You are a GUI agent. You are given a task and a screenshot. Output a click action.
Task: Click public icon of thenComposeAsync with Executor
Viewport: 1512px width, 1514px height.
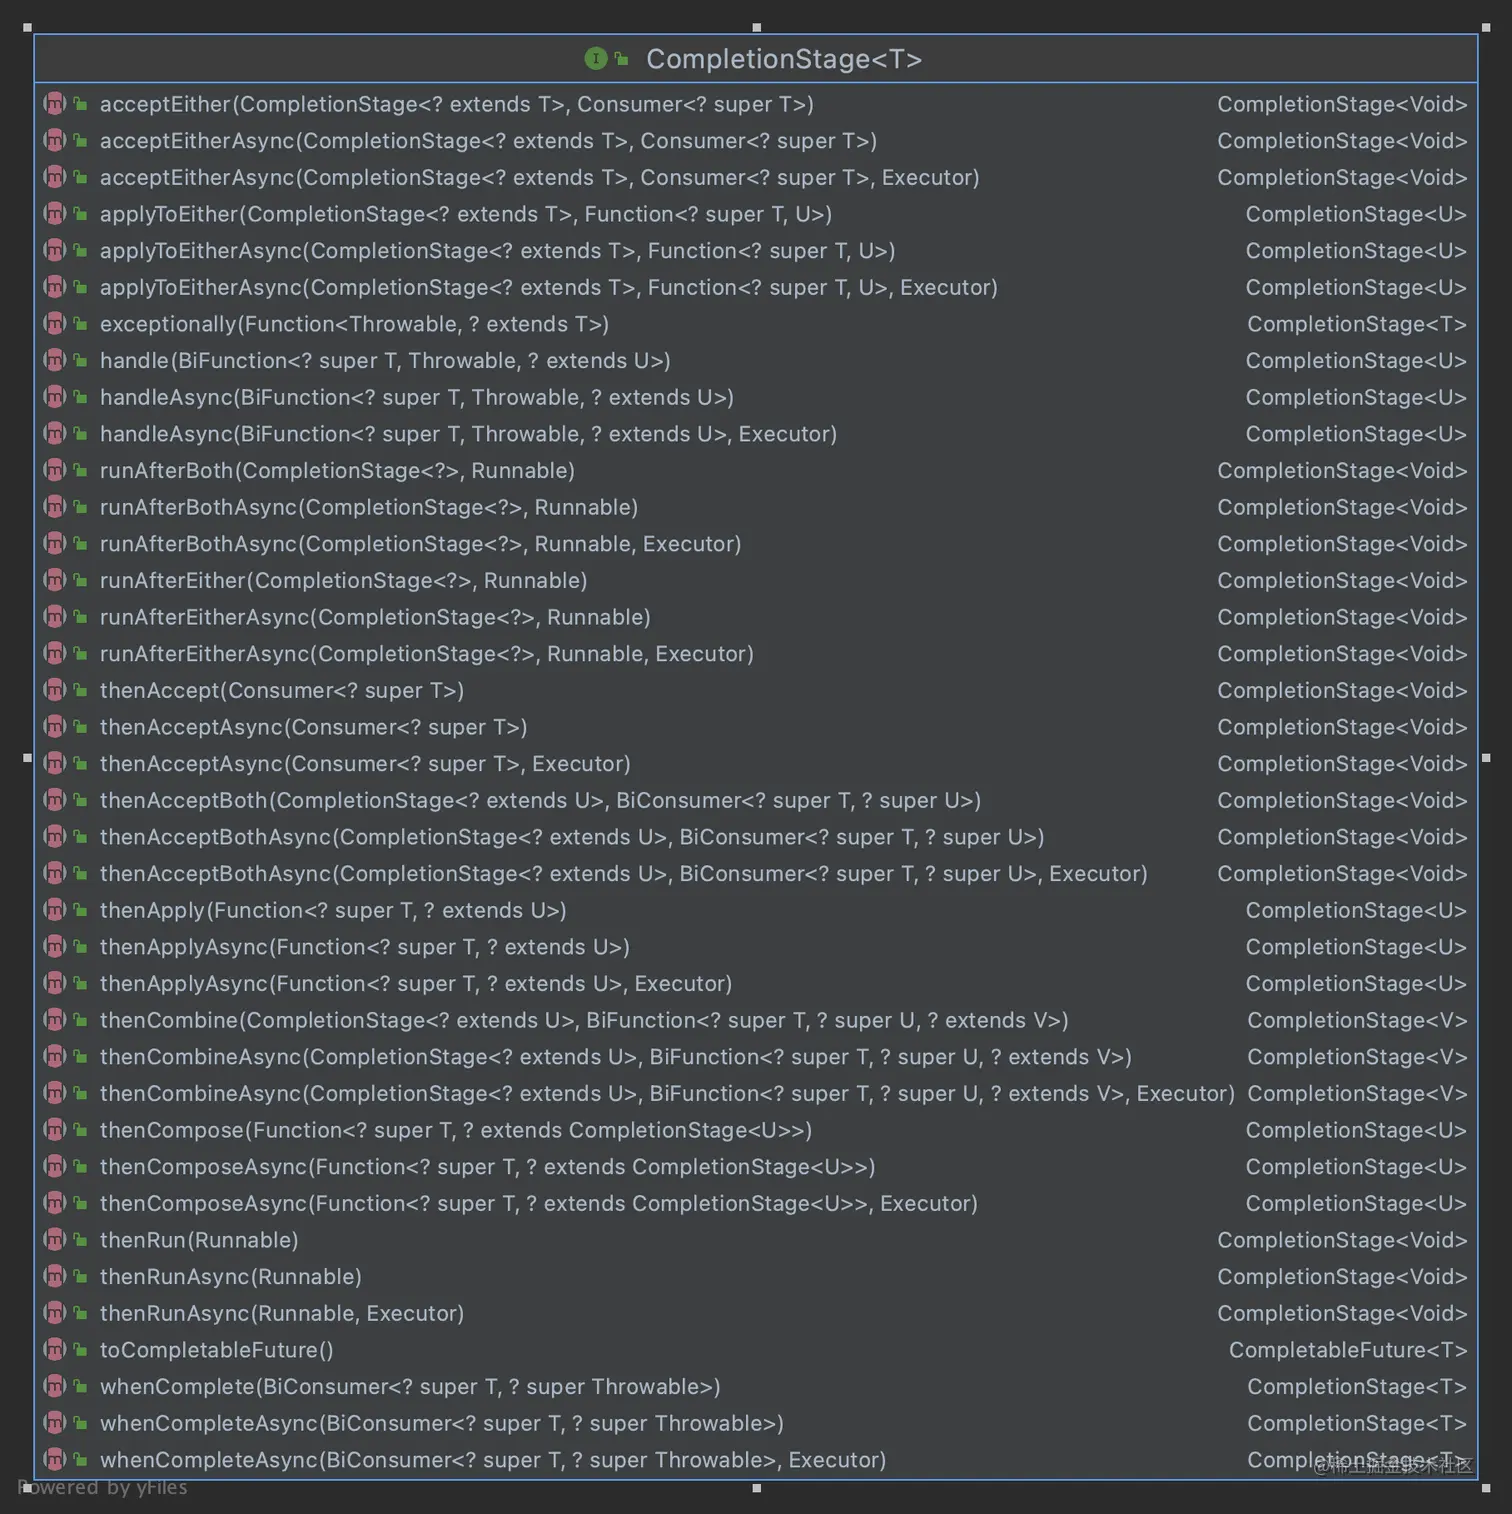click(x=81, y=1204)
